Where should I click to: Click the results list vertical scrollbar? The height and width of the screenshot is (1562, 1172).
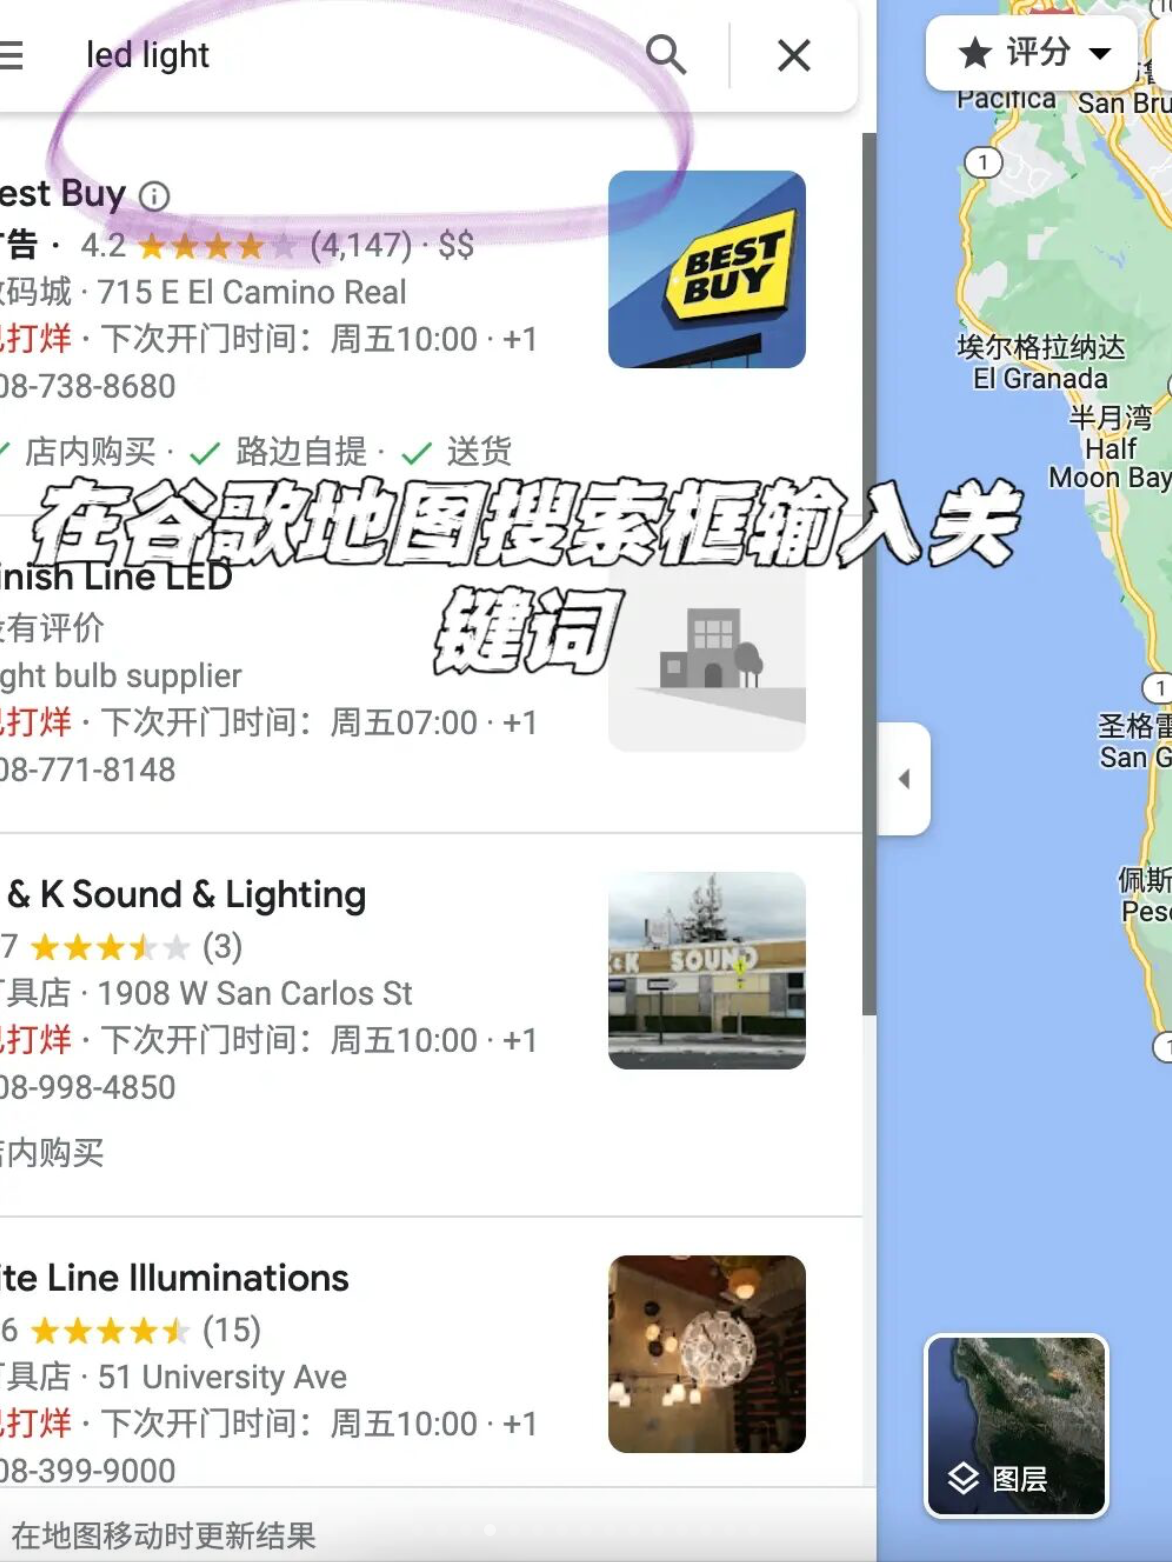[869, 575]
